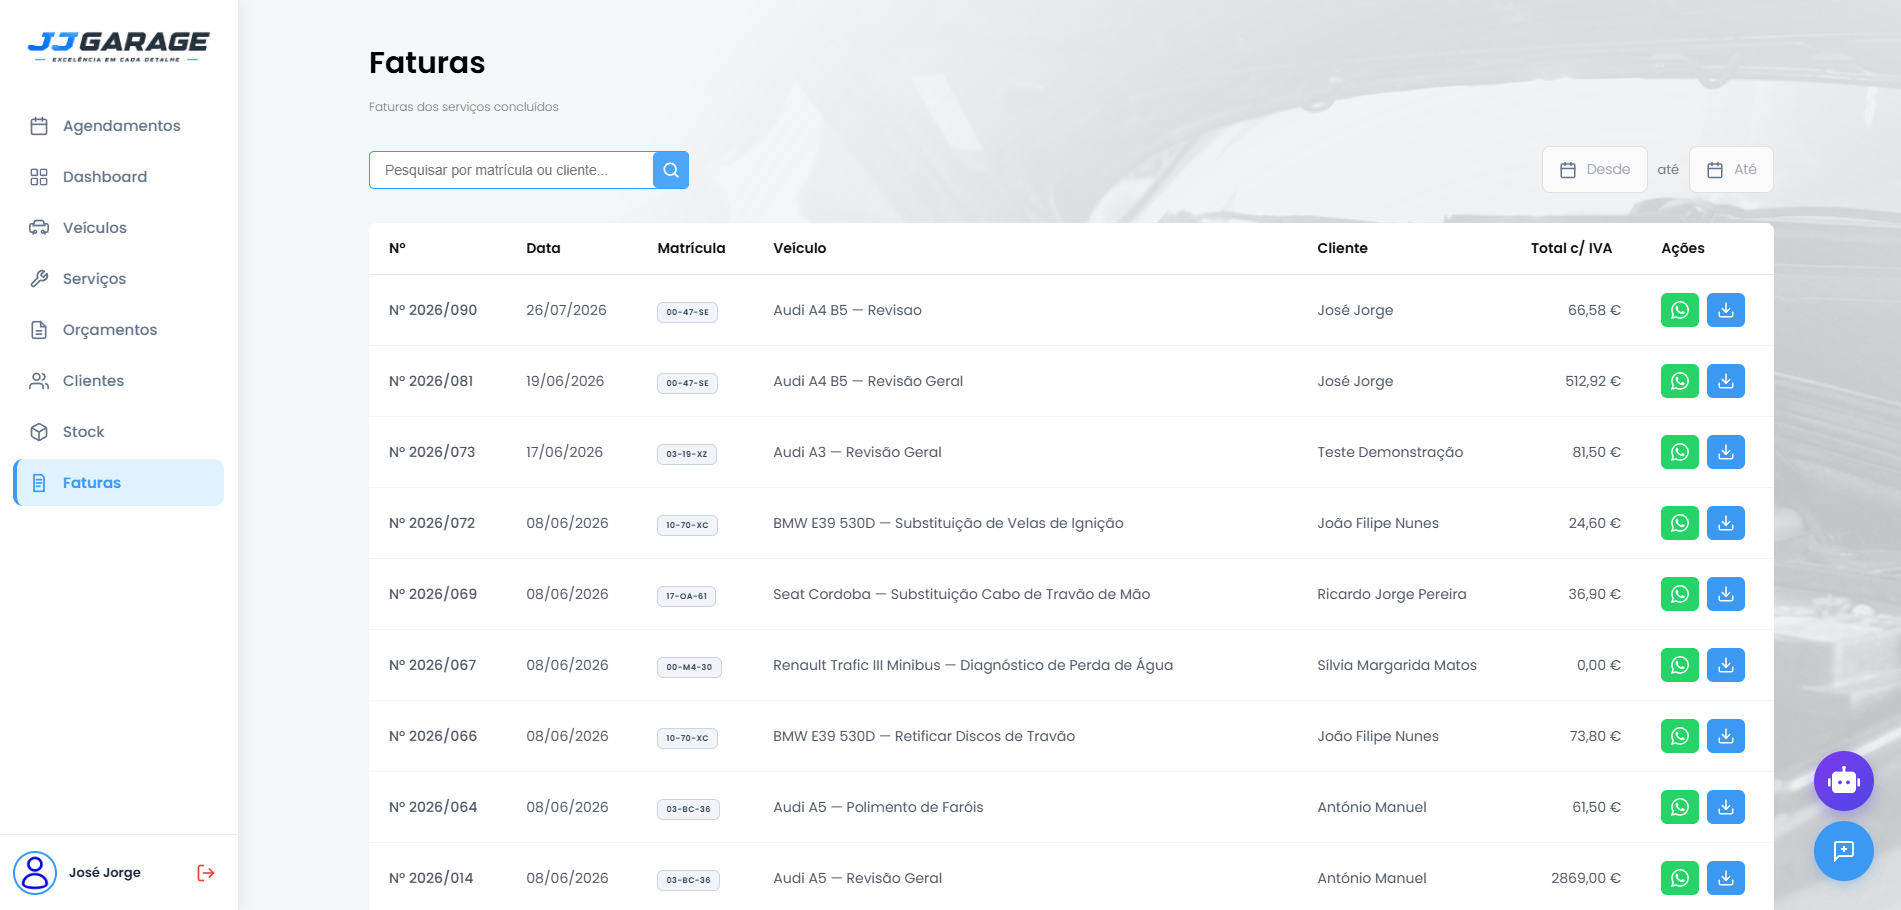The image size is (1901, 910).
Task: Share invoice 2026/081 on WhatsApp
Action: pos(1680,381)
